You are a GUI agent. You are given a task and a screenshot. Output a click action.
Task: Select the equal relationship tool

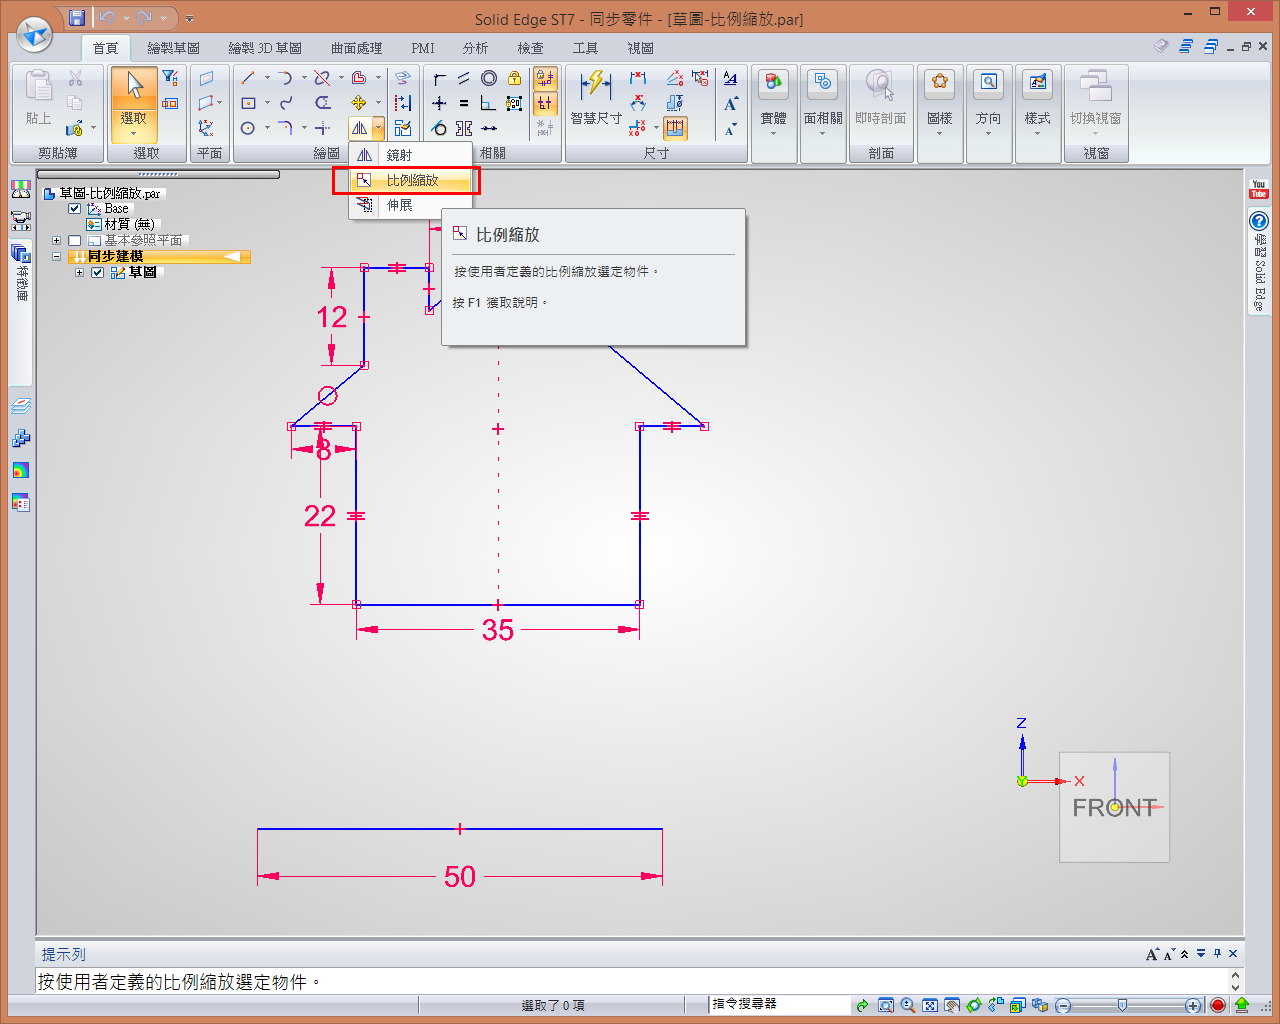[464, 103]
